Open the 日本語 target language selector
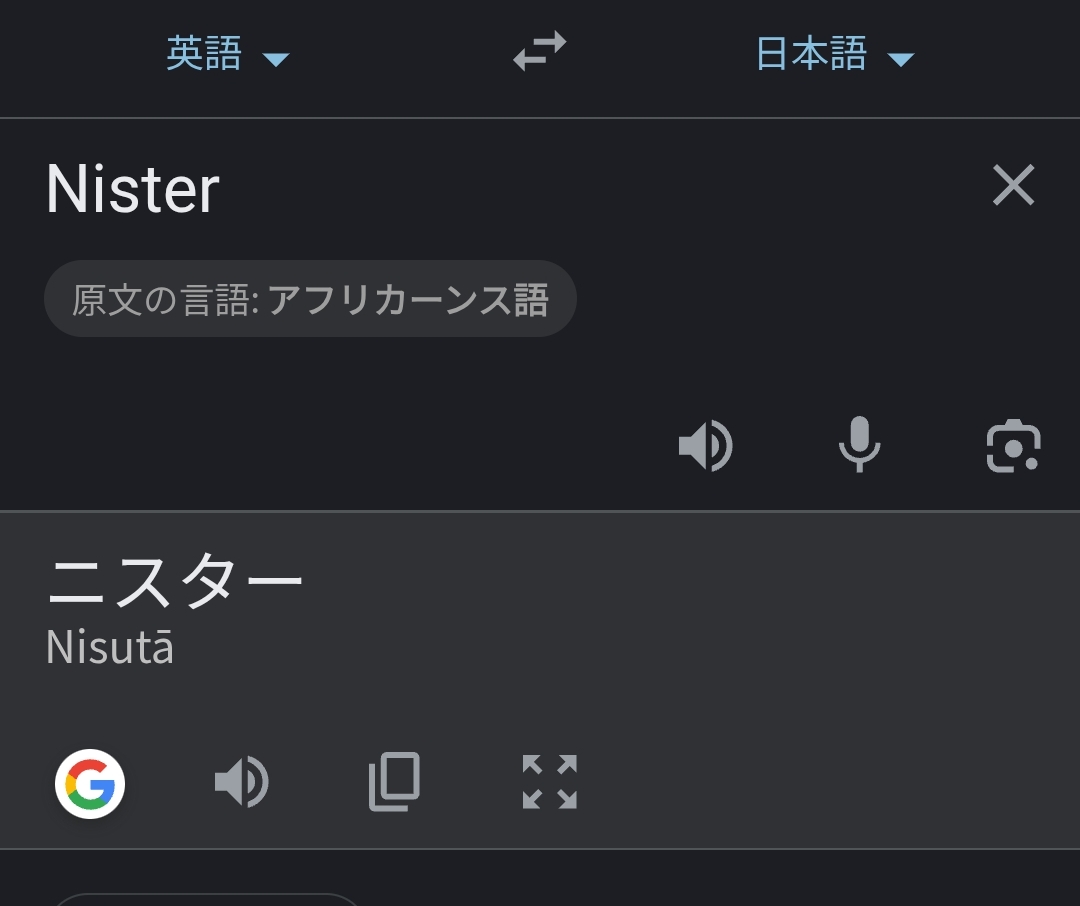Image resolution: width=1080 pixels, height=906 pixels. point(811,54)
